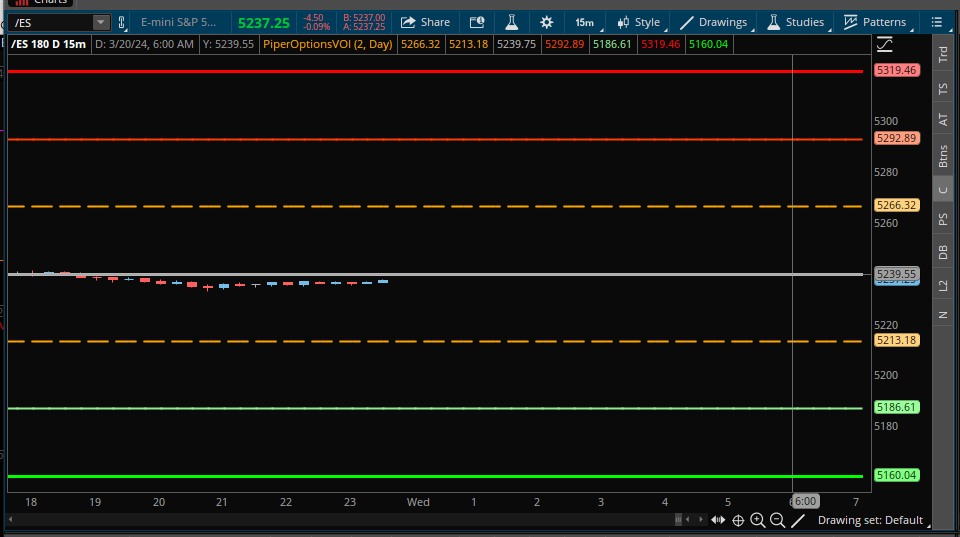This screenshot has width=960, height=537.
Task: Click the 5319.46 price axis label
Action: point(896,70)
